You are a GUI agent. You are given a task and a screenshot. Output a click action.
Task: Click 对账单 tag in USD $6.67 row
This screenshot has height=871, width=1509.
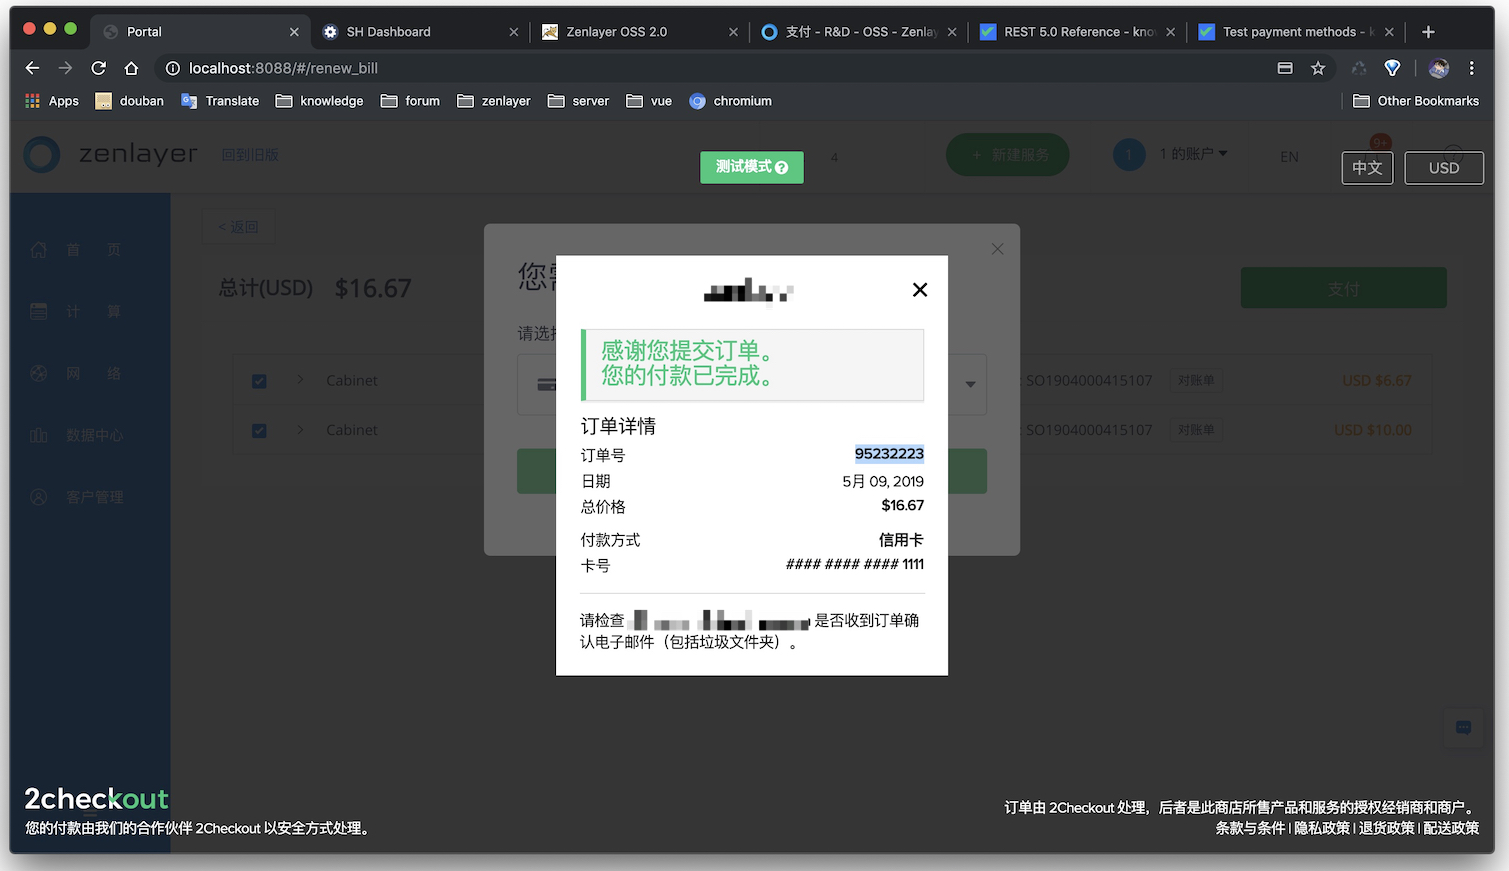1196,381
